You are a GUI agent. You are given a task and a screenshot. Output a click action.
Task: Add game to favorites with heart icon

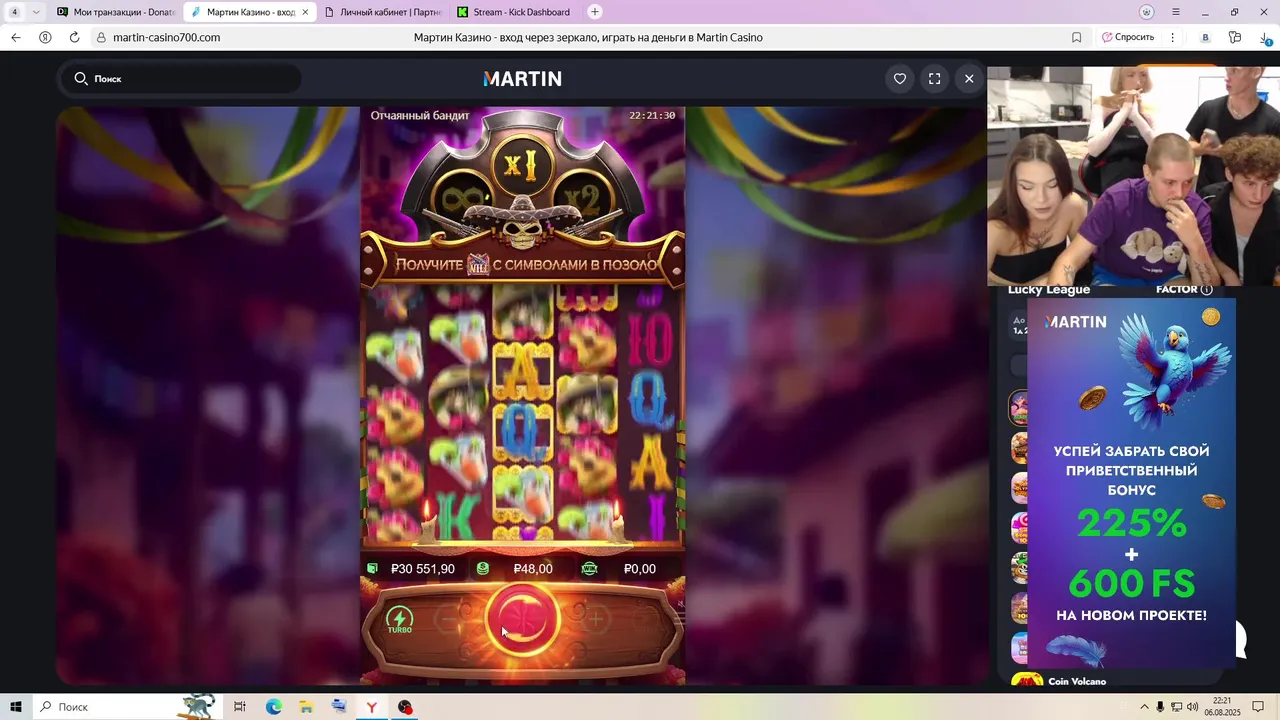(x=900, y=78)
